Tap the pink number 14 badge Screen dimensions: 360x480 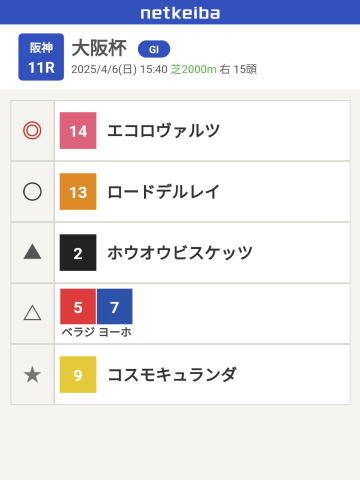point(78,130)
